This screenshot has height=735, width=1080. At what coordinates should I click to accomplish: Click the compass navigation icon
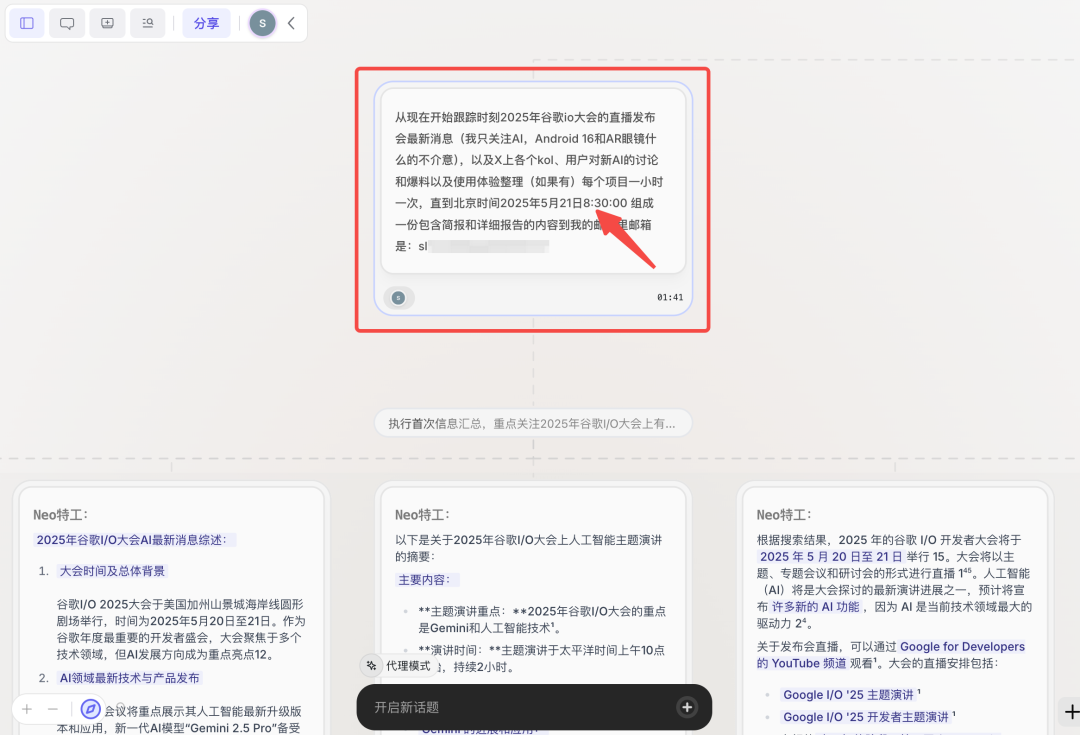pos(90,709)
